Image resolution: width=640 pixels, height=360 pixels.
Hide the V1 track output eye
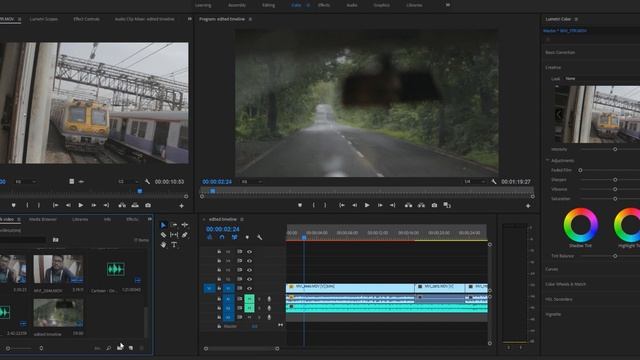click(249, 289)
